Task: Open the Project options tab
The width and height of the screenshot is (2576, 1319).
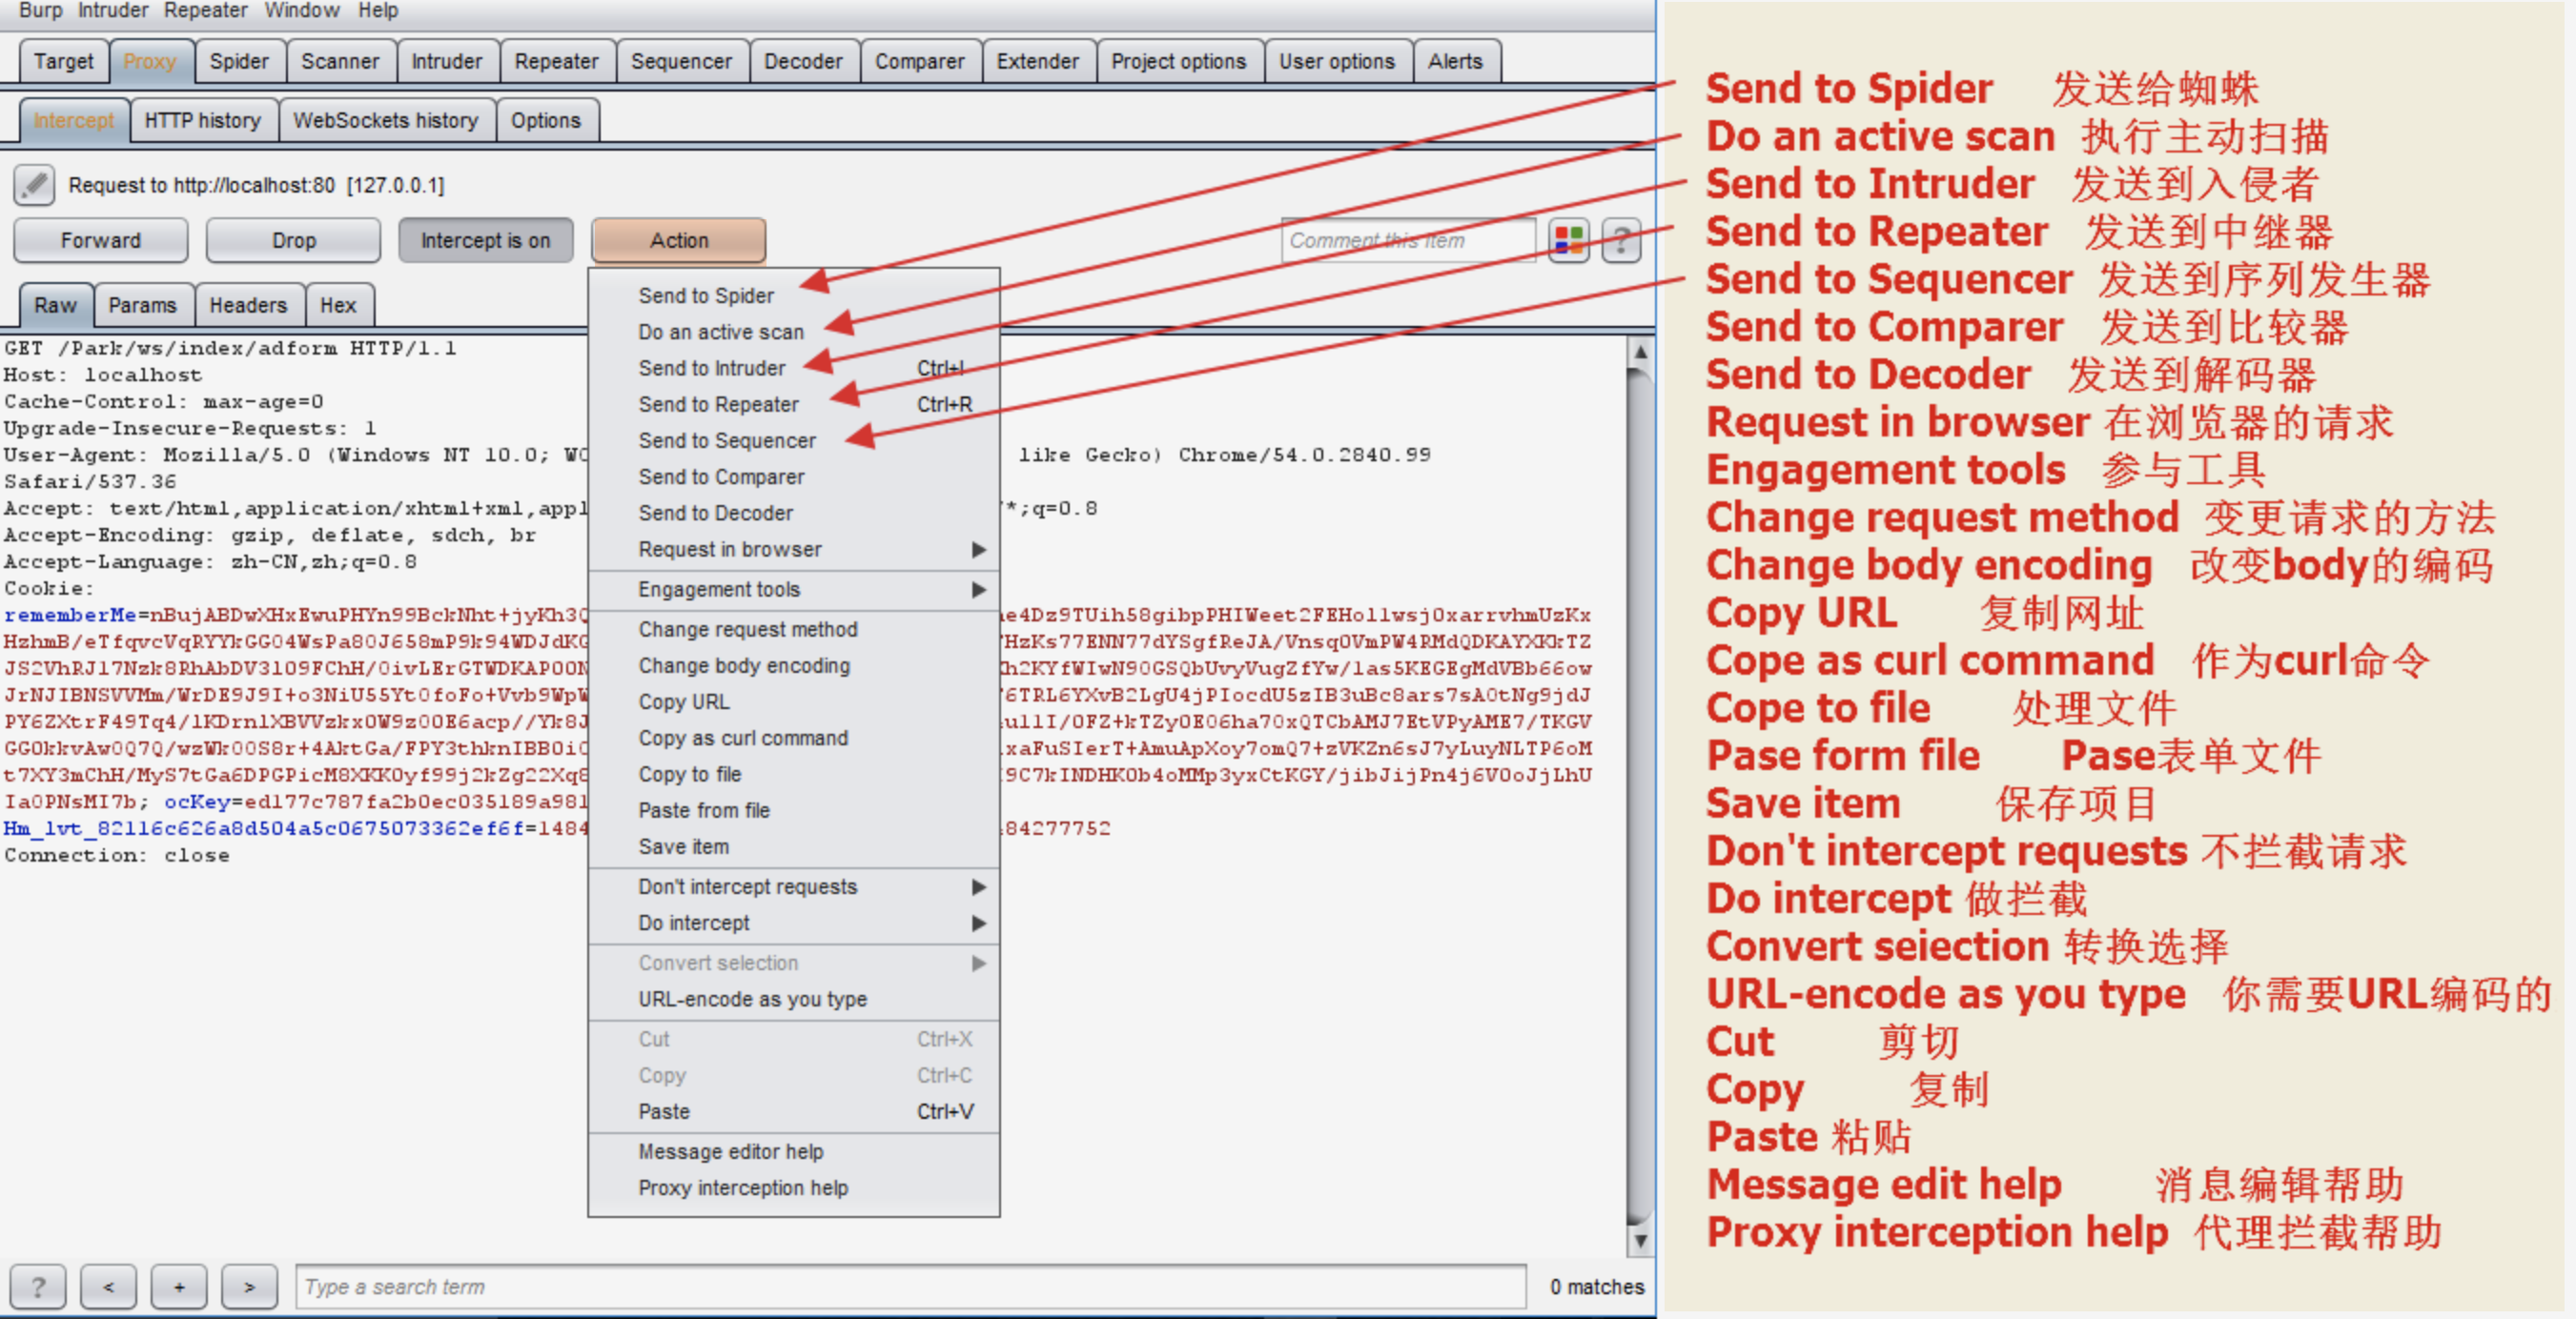Action: 1179,62
